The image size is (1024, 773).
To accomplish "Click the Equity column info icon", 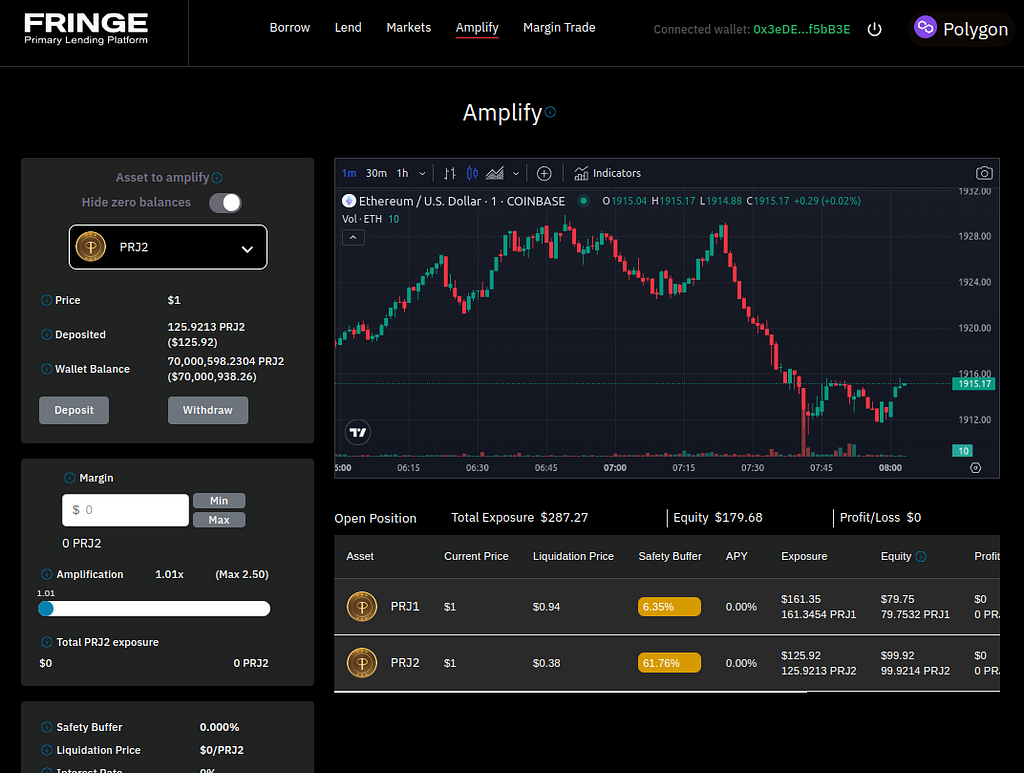I will coord(921,556).
